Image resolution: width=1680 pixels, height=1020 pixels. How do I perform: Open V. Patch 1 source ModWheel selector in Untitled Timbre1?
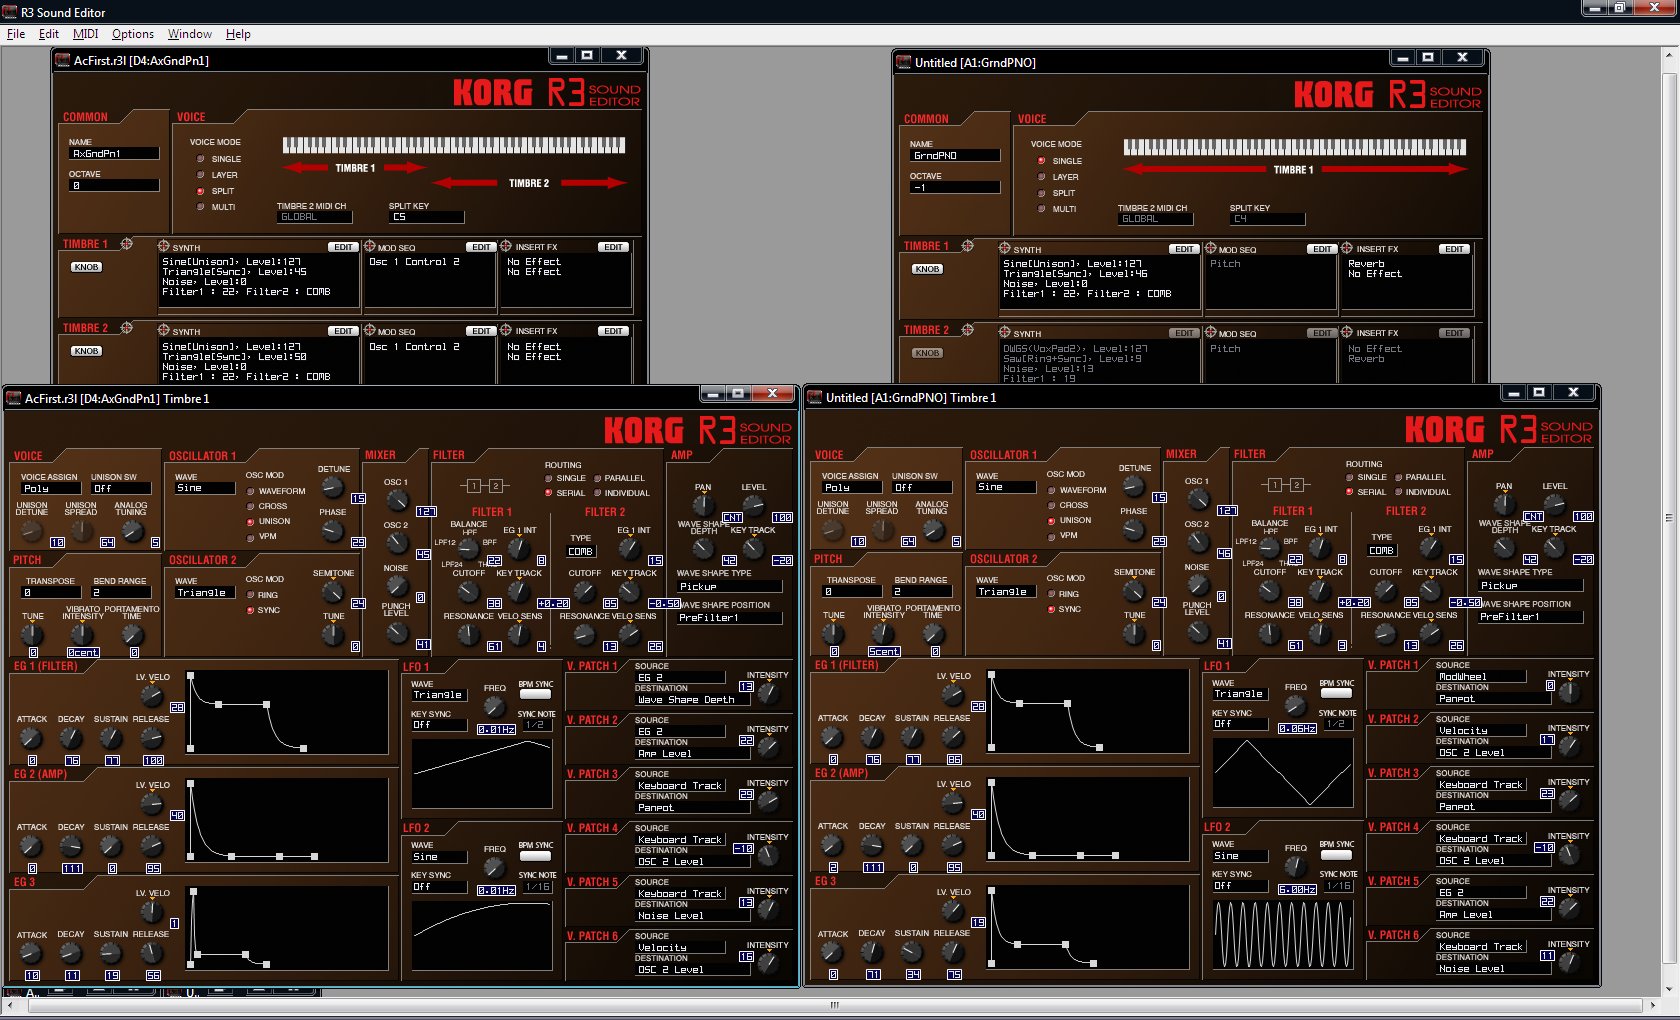(1481, 677)
